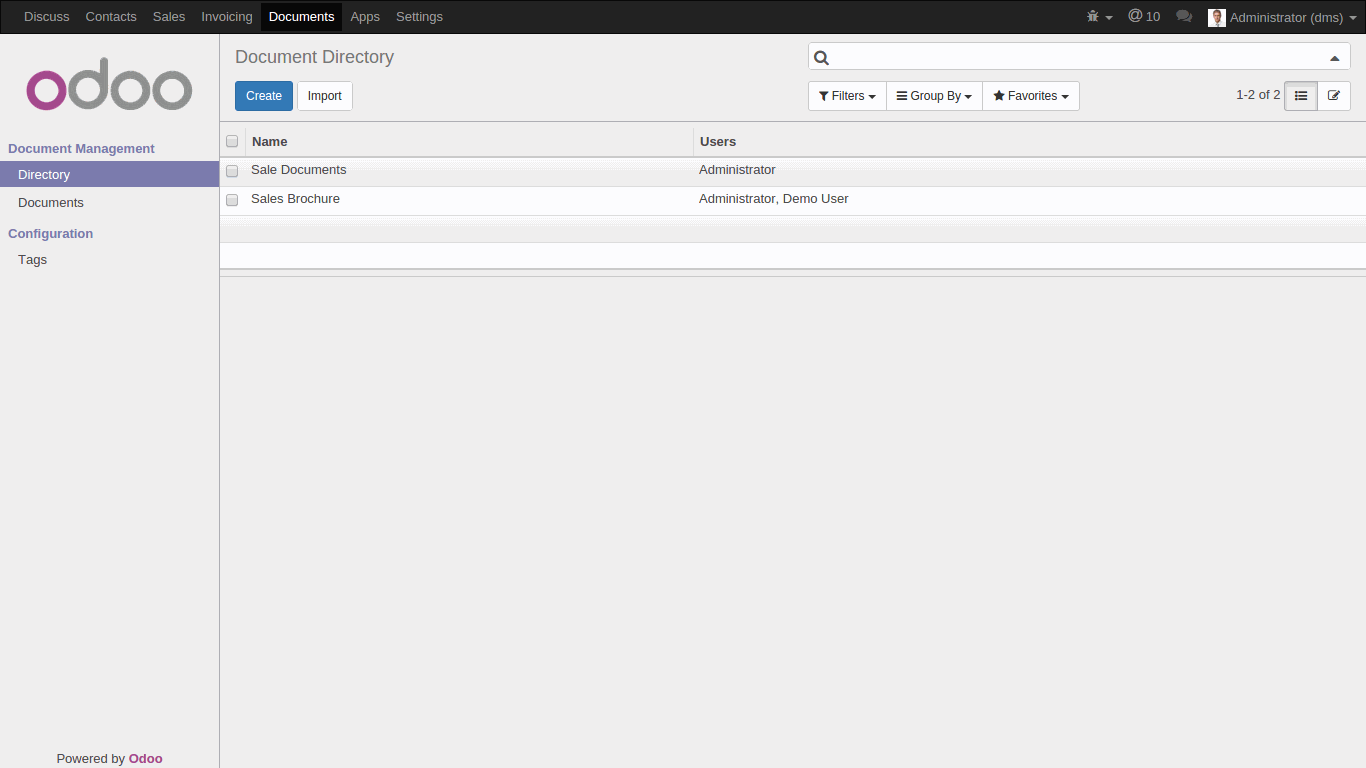Image resolution: width=1366 pixels, height=768 pixels.
Task: Check the Sale Documents row checkbox
Action: (232, 171)
